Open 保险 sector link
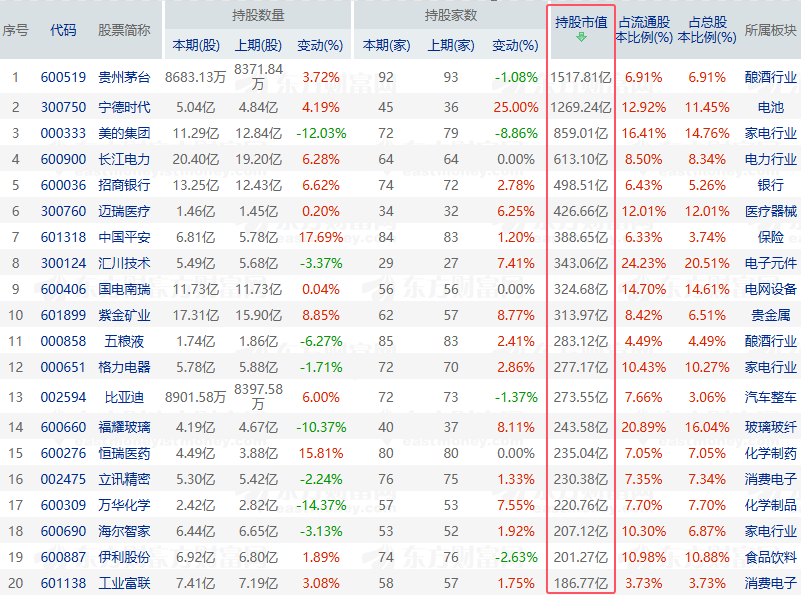This screenshot has width=801, height=596. (770, 237)
